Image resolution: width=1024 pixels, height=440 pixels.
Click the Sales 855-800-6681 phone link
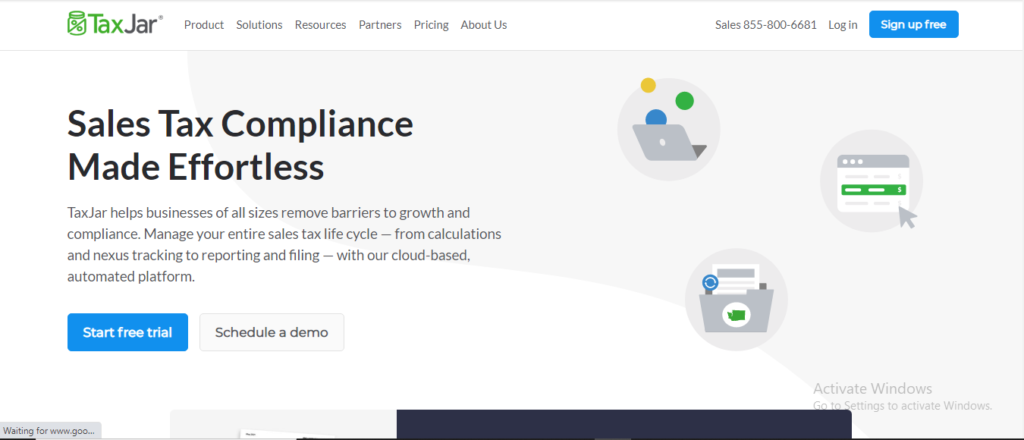click(766, 25)
